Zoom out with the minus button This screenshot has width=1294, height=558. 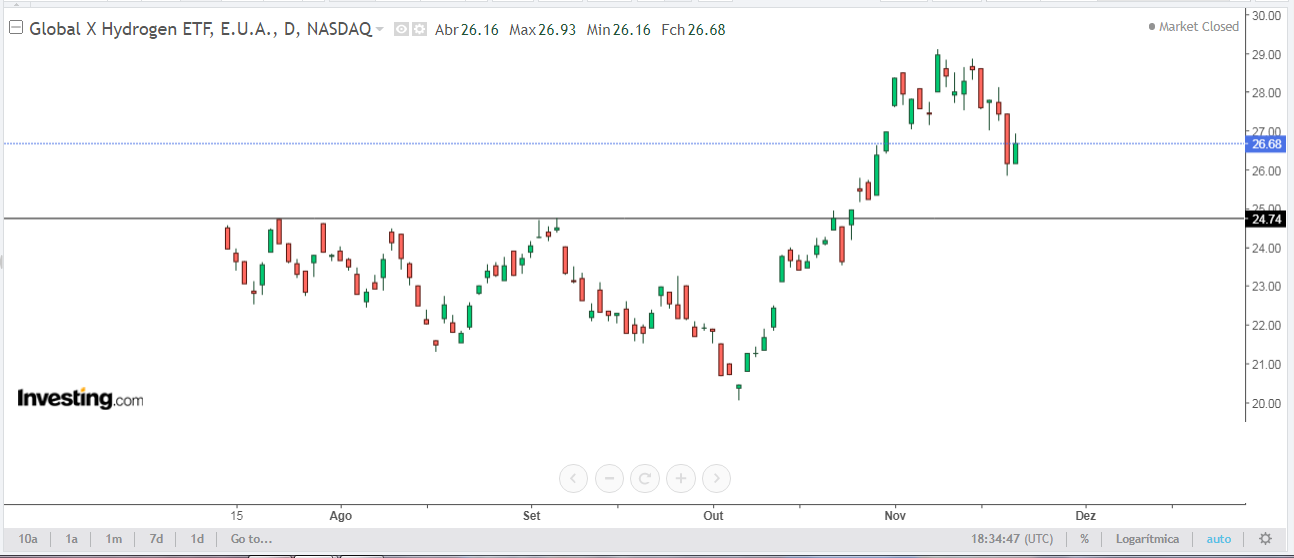coord(609,479)
